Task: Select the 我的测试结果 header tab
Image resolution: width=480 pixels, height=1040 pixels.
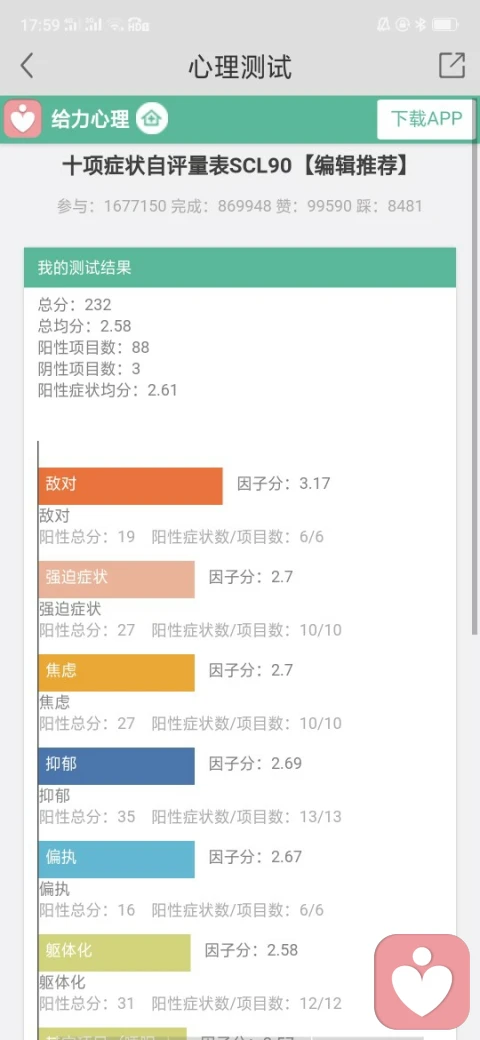Action: click(240, 267)
